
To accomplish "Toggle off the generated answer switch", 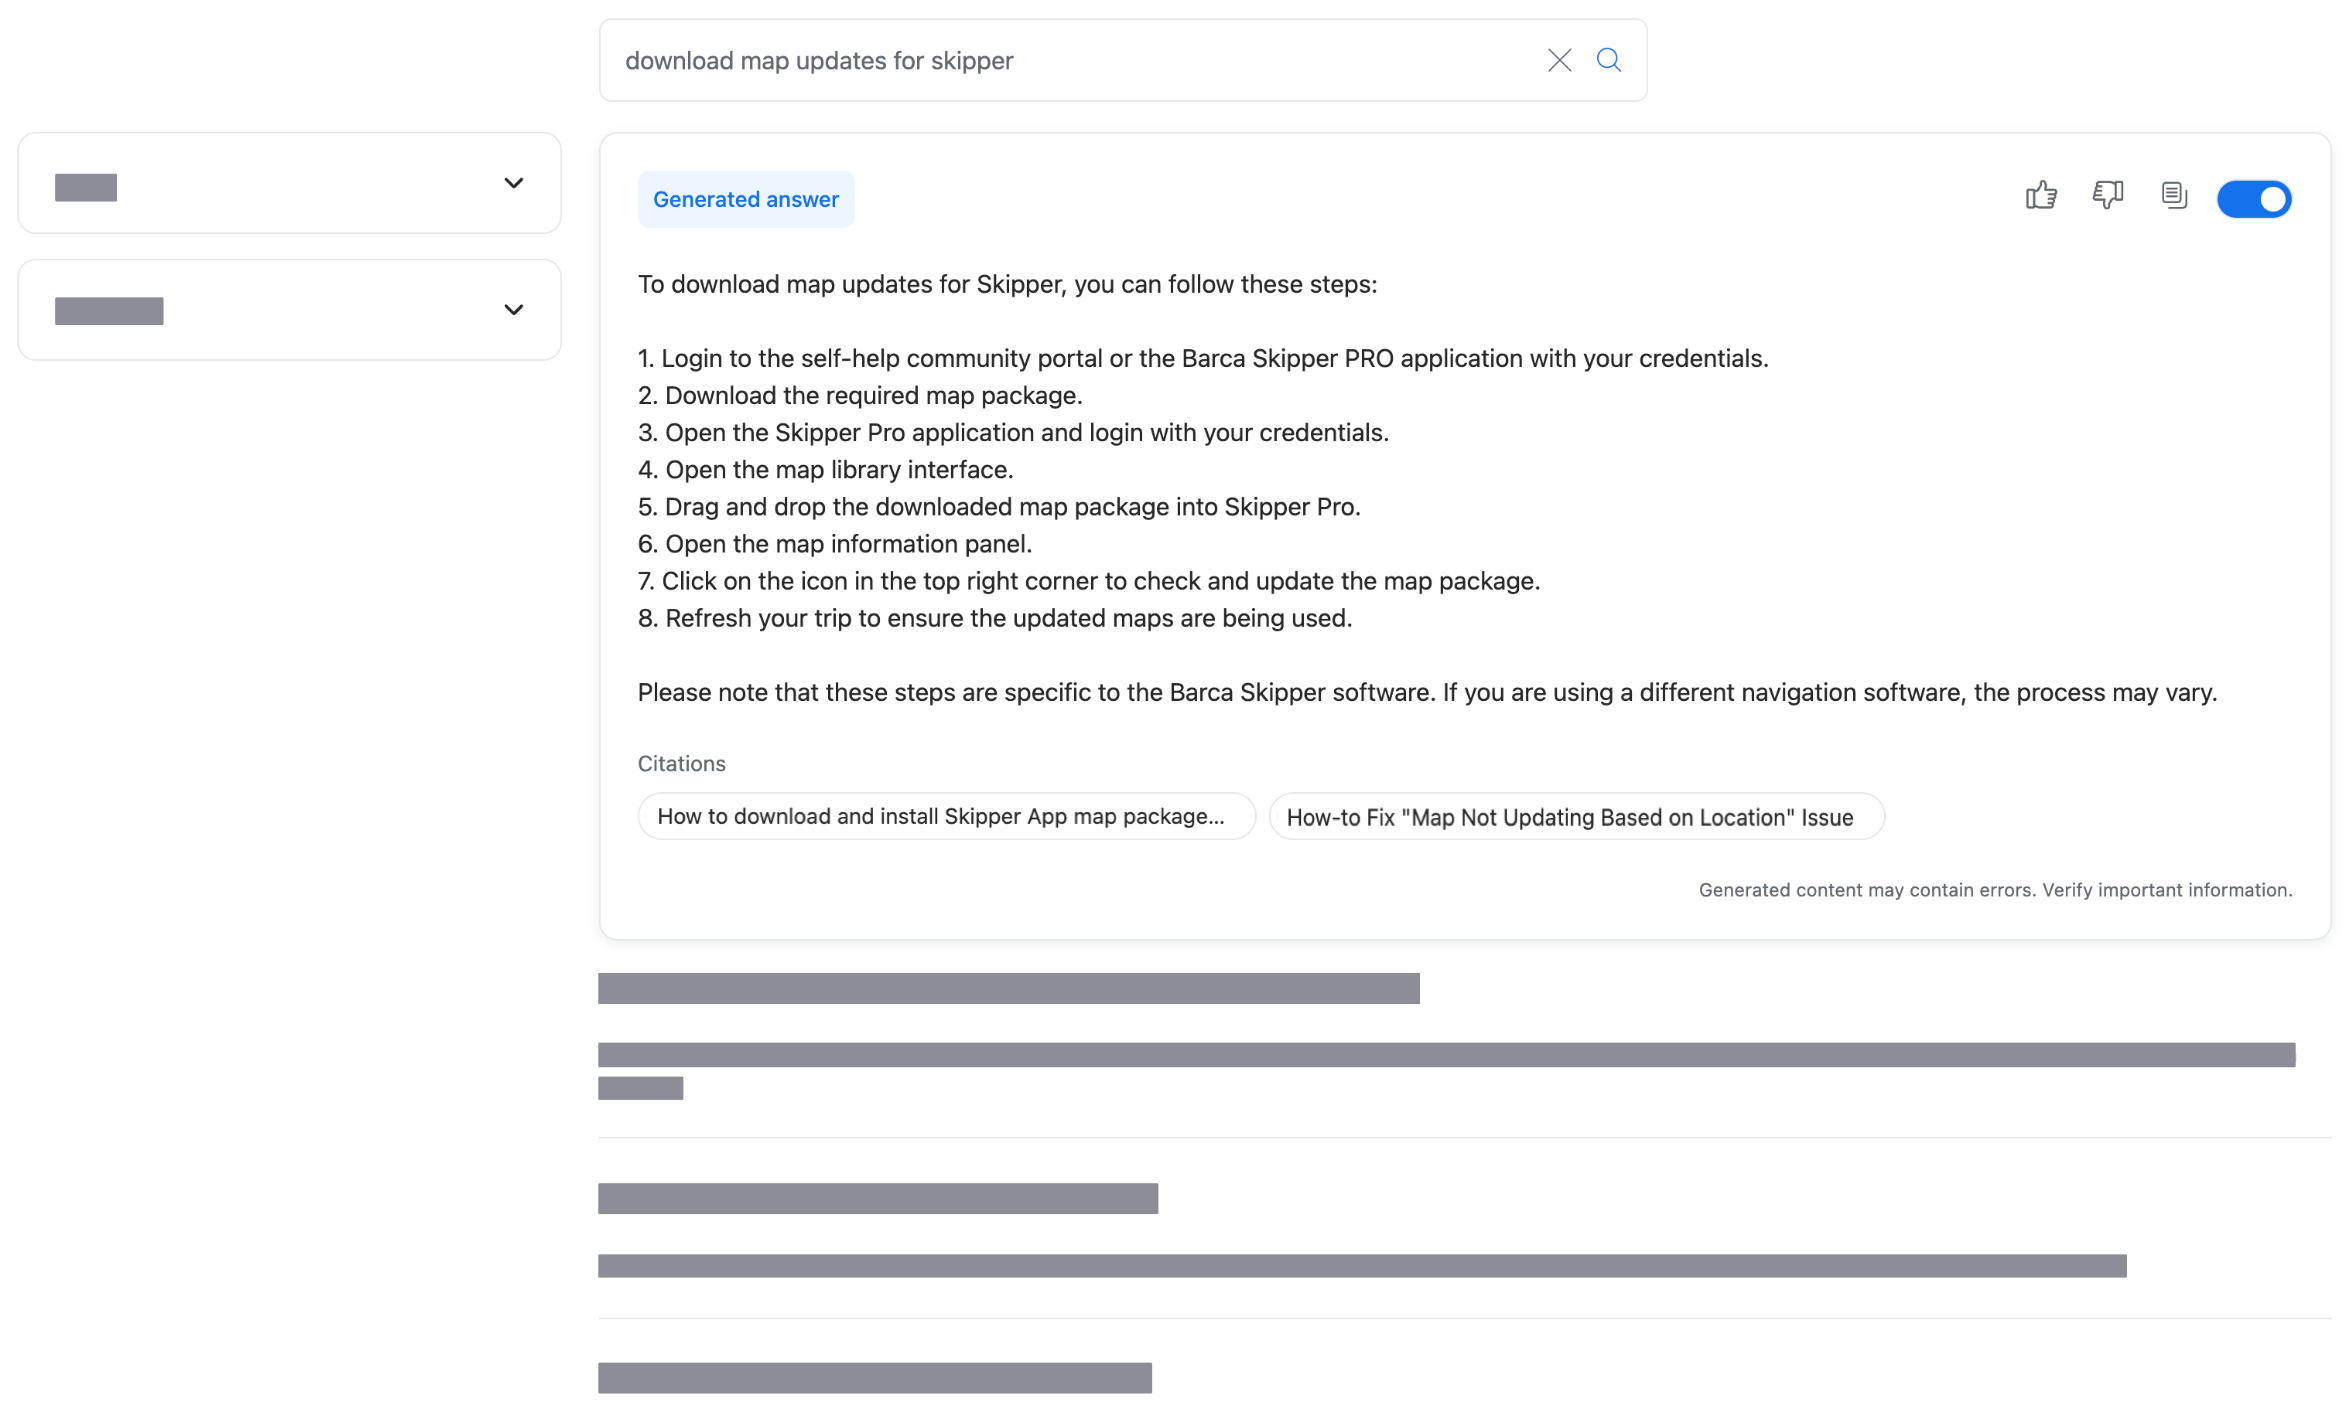I will tap(2254, 199).
